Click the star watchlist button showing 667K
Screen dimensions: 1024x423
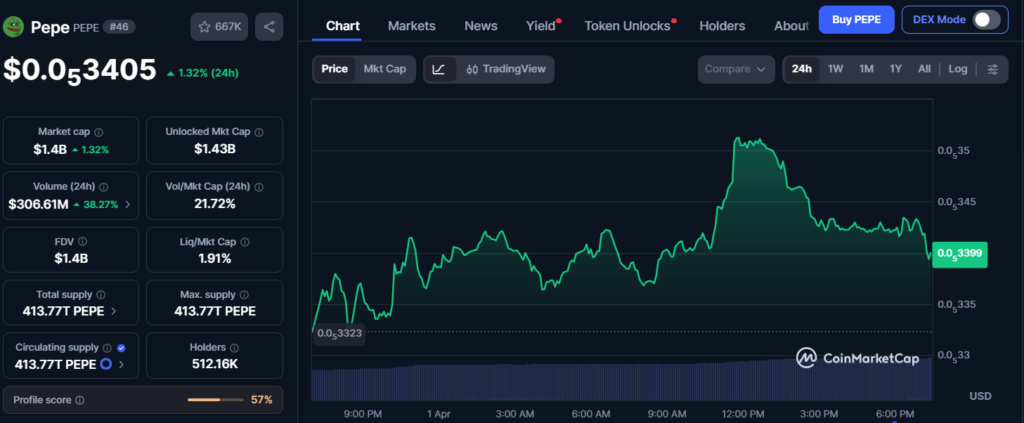point(219,27)
